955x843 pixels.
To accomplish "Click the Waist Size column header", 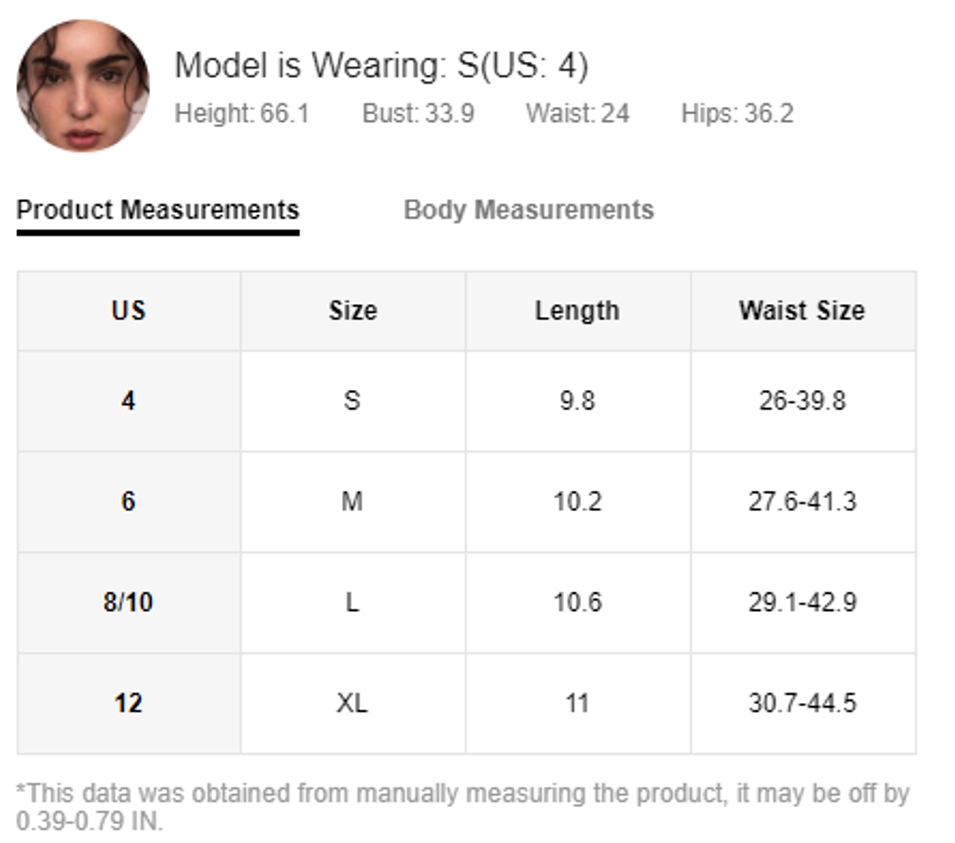I will [x=803, y=311].
